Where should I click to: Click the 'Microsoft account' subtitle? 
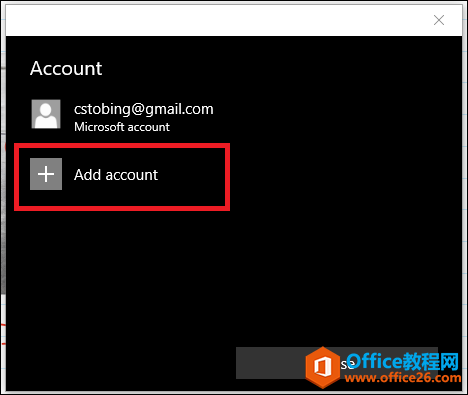122,127
